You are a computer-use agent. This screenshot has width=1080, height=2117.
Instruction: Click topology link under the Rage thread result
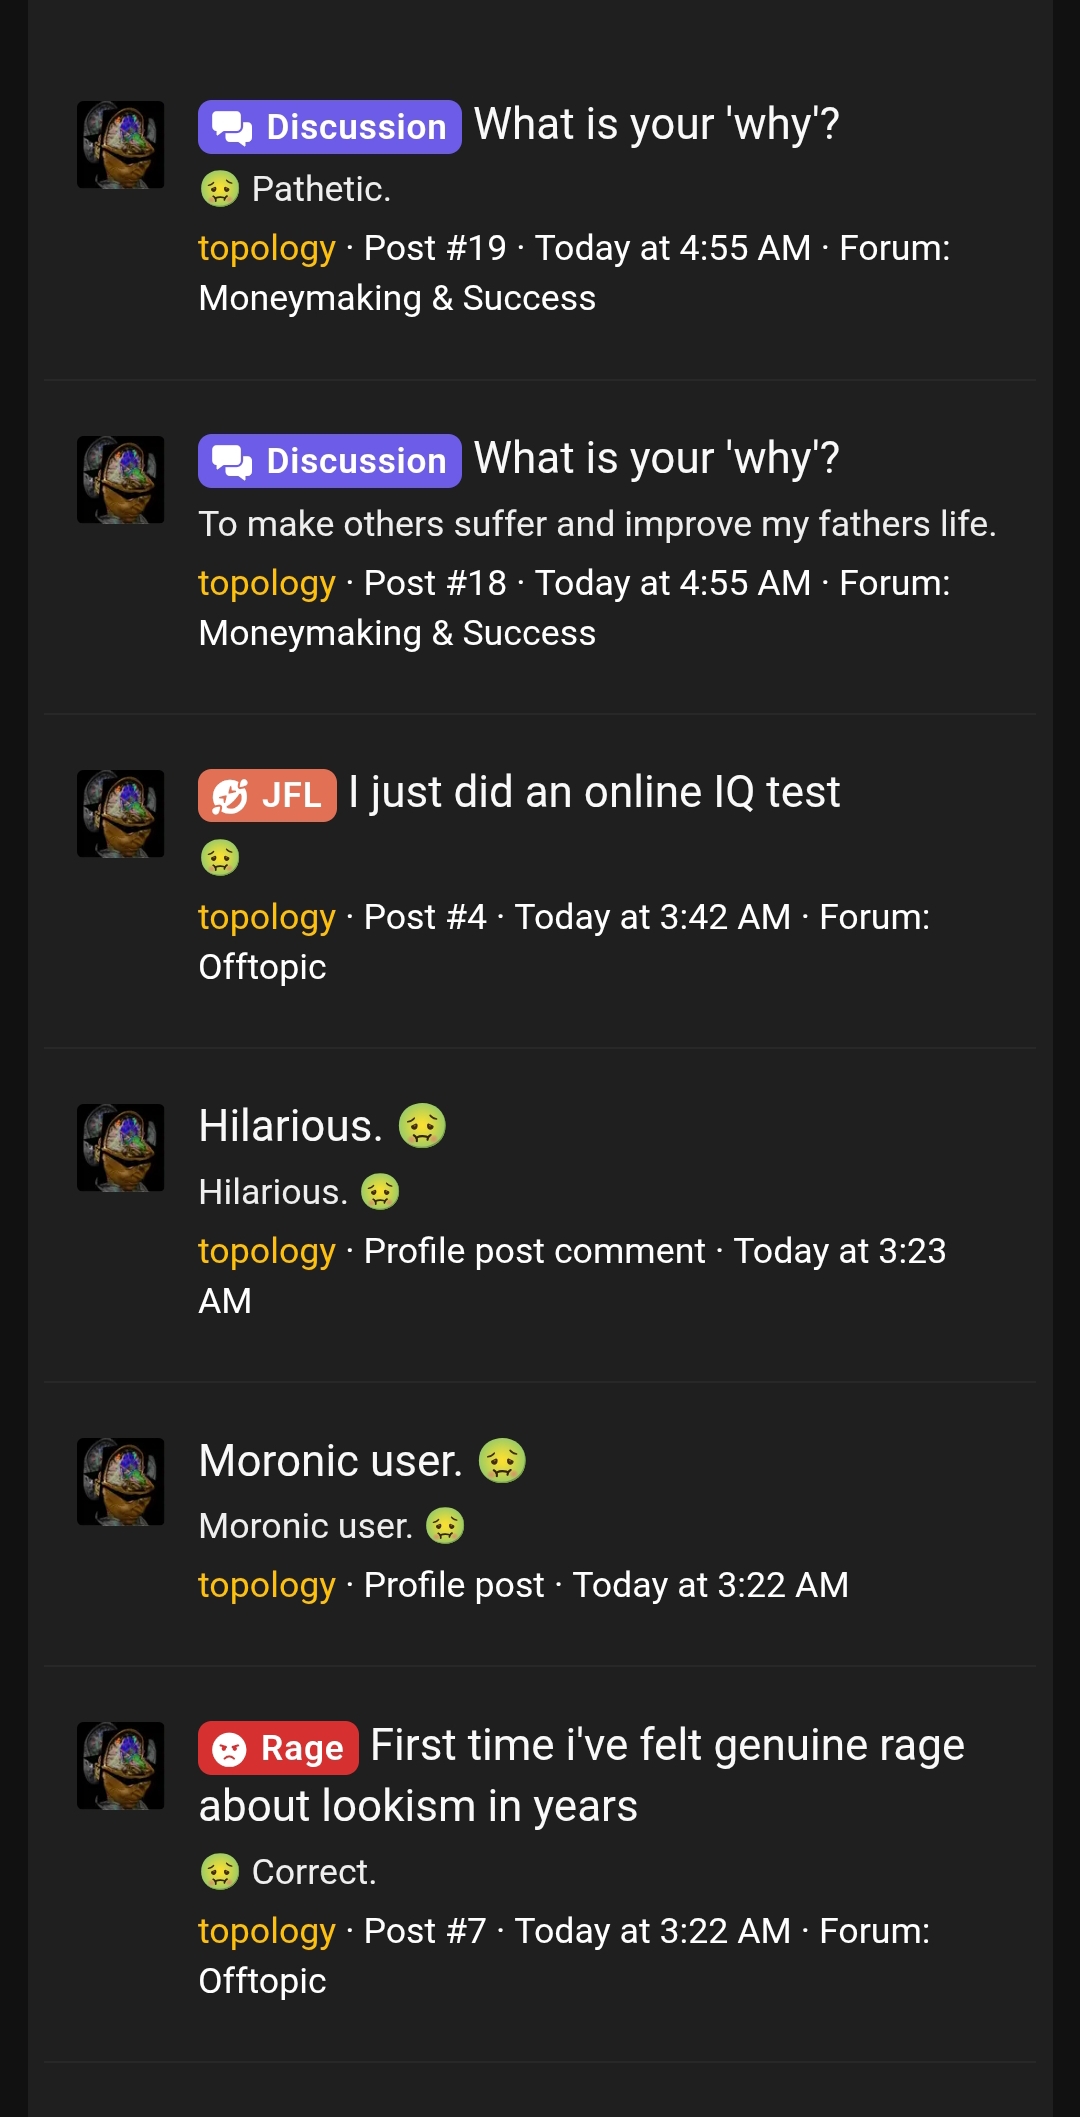266,1930
